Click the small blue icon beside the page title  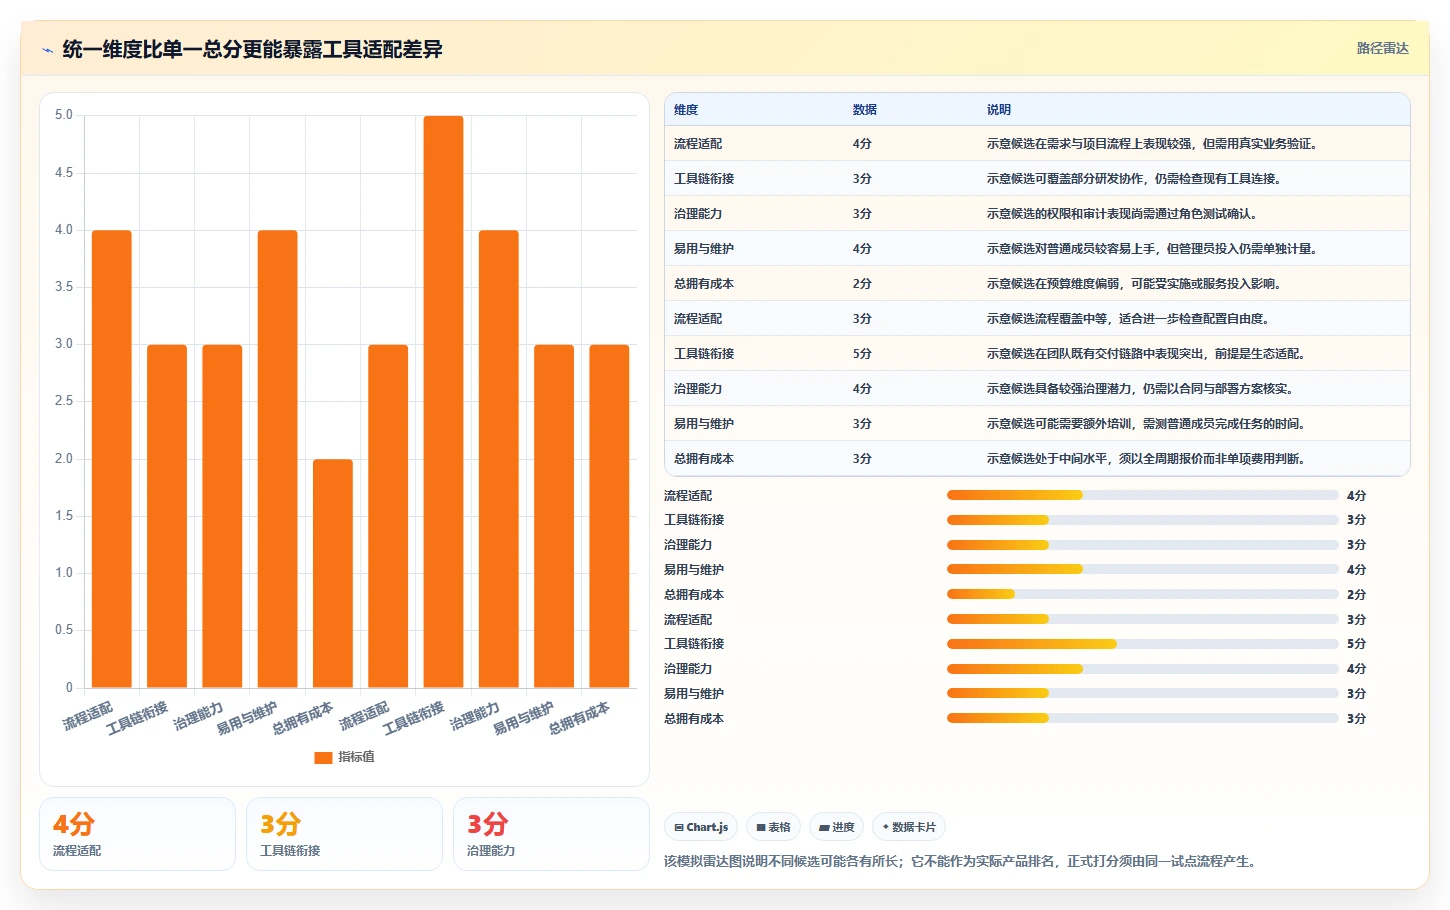[47, 50]
